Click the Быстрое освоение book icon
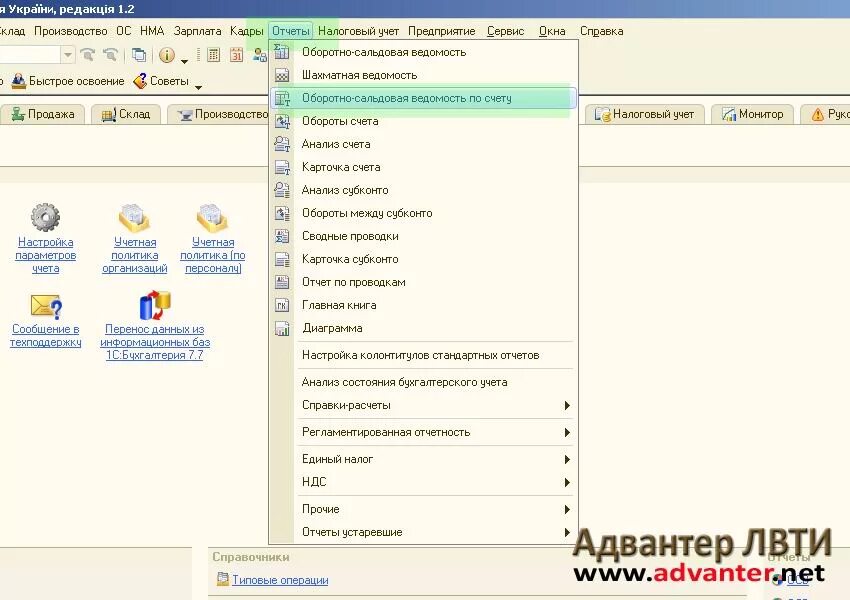 coord(18,80)
